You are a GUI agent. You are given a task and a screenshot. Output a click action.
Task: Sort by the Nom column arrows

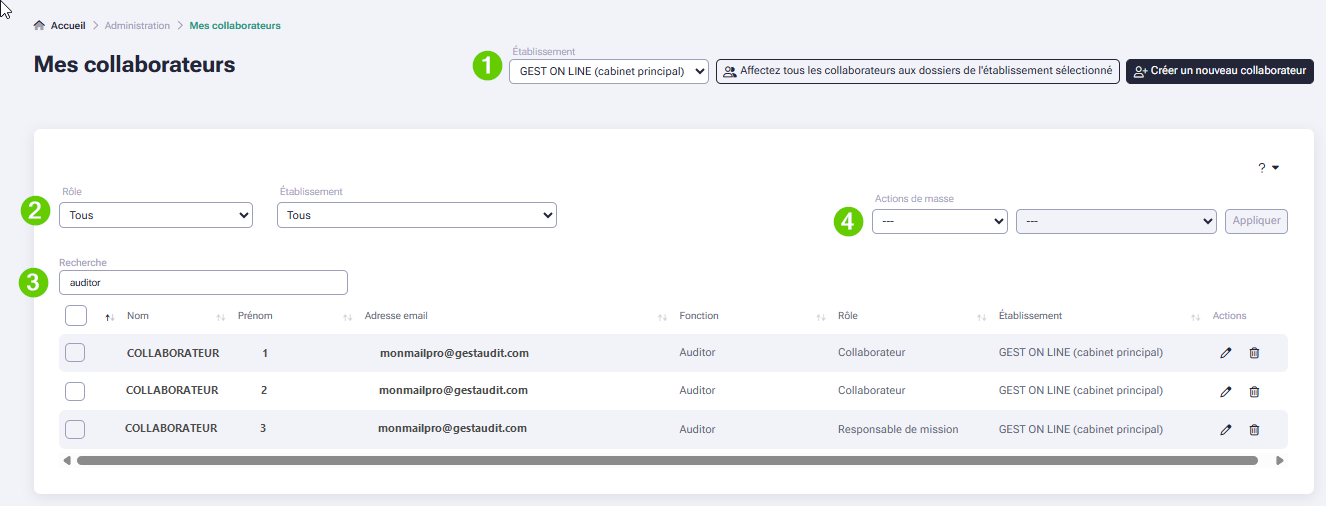coord(110,317)
